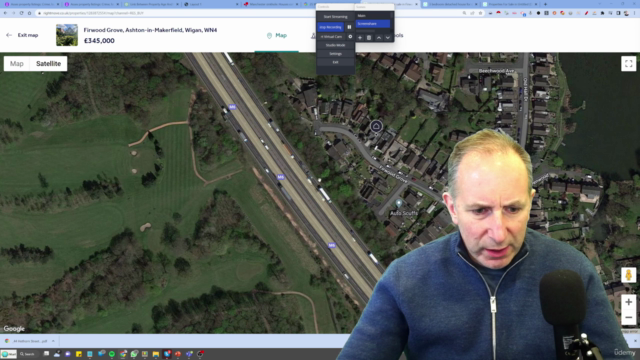Stop the OBS recording
The width and height of the screenshot is (640, 360).
tap(331, 27)
